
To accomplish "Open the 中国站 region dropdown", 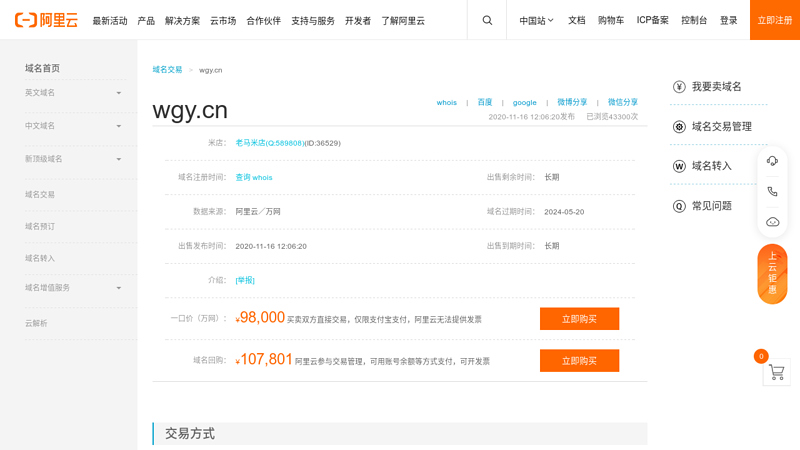I will [x=536, y=20].
